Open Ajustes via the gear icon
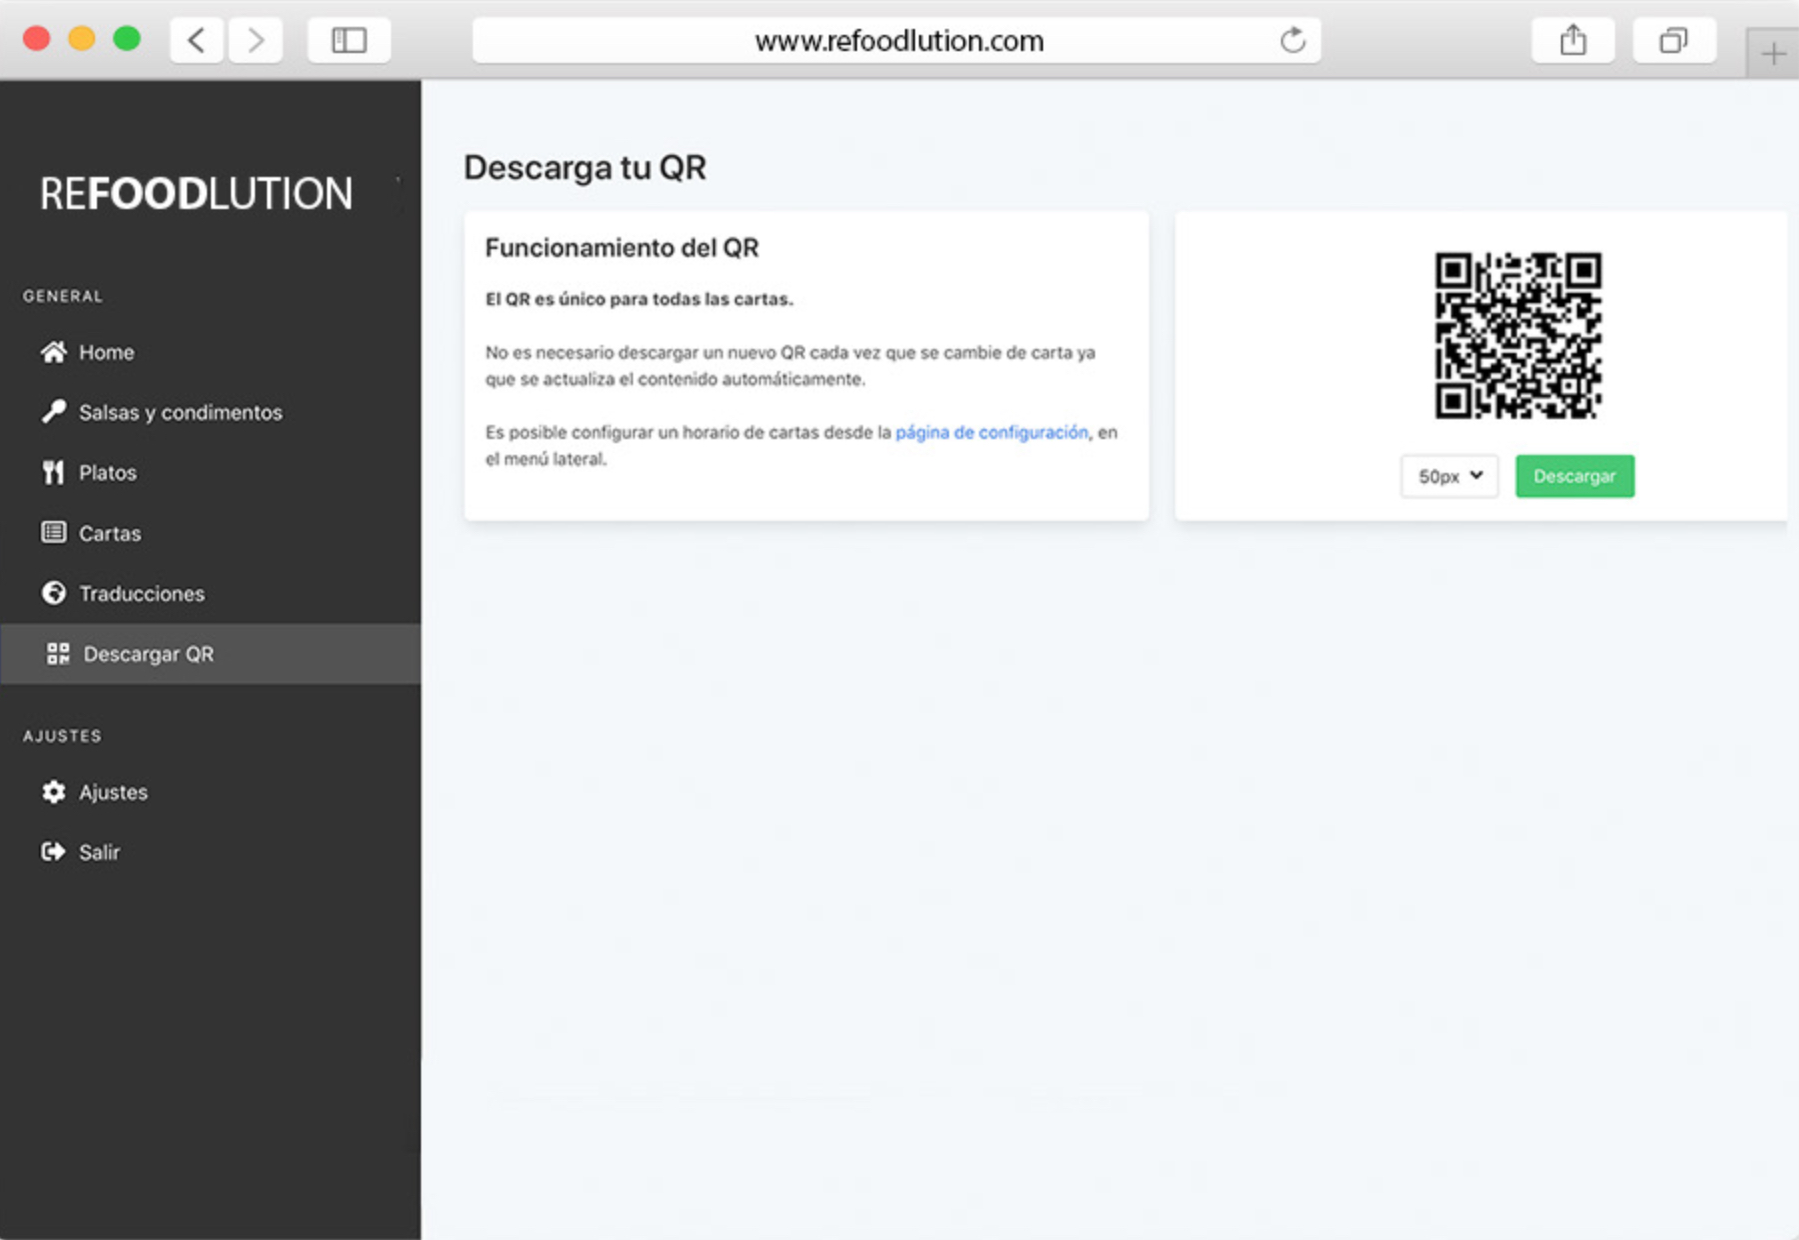Screen dimensions: 1799x1240 [x=53, y=792]
